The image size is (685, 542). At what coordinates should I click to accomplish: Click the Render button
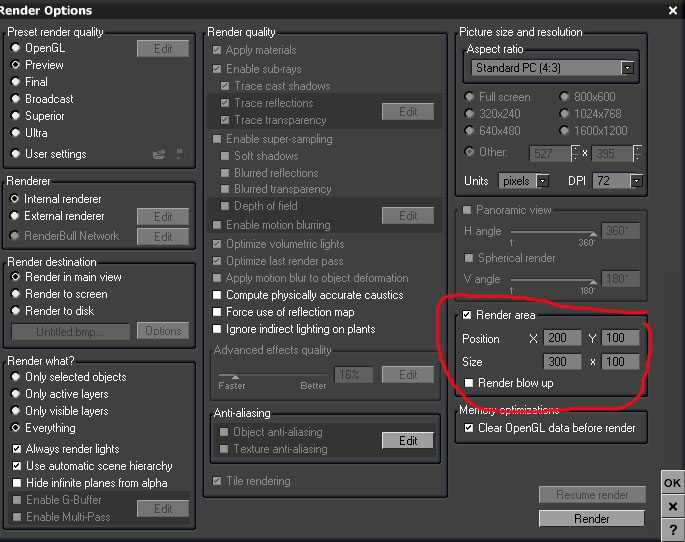[x=592, y=518]
